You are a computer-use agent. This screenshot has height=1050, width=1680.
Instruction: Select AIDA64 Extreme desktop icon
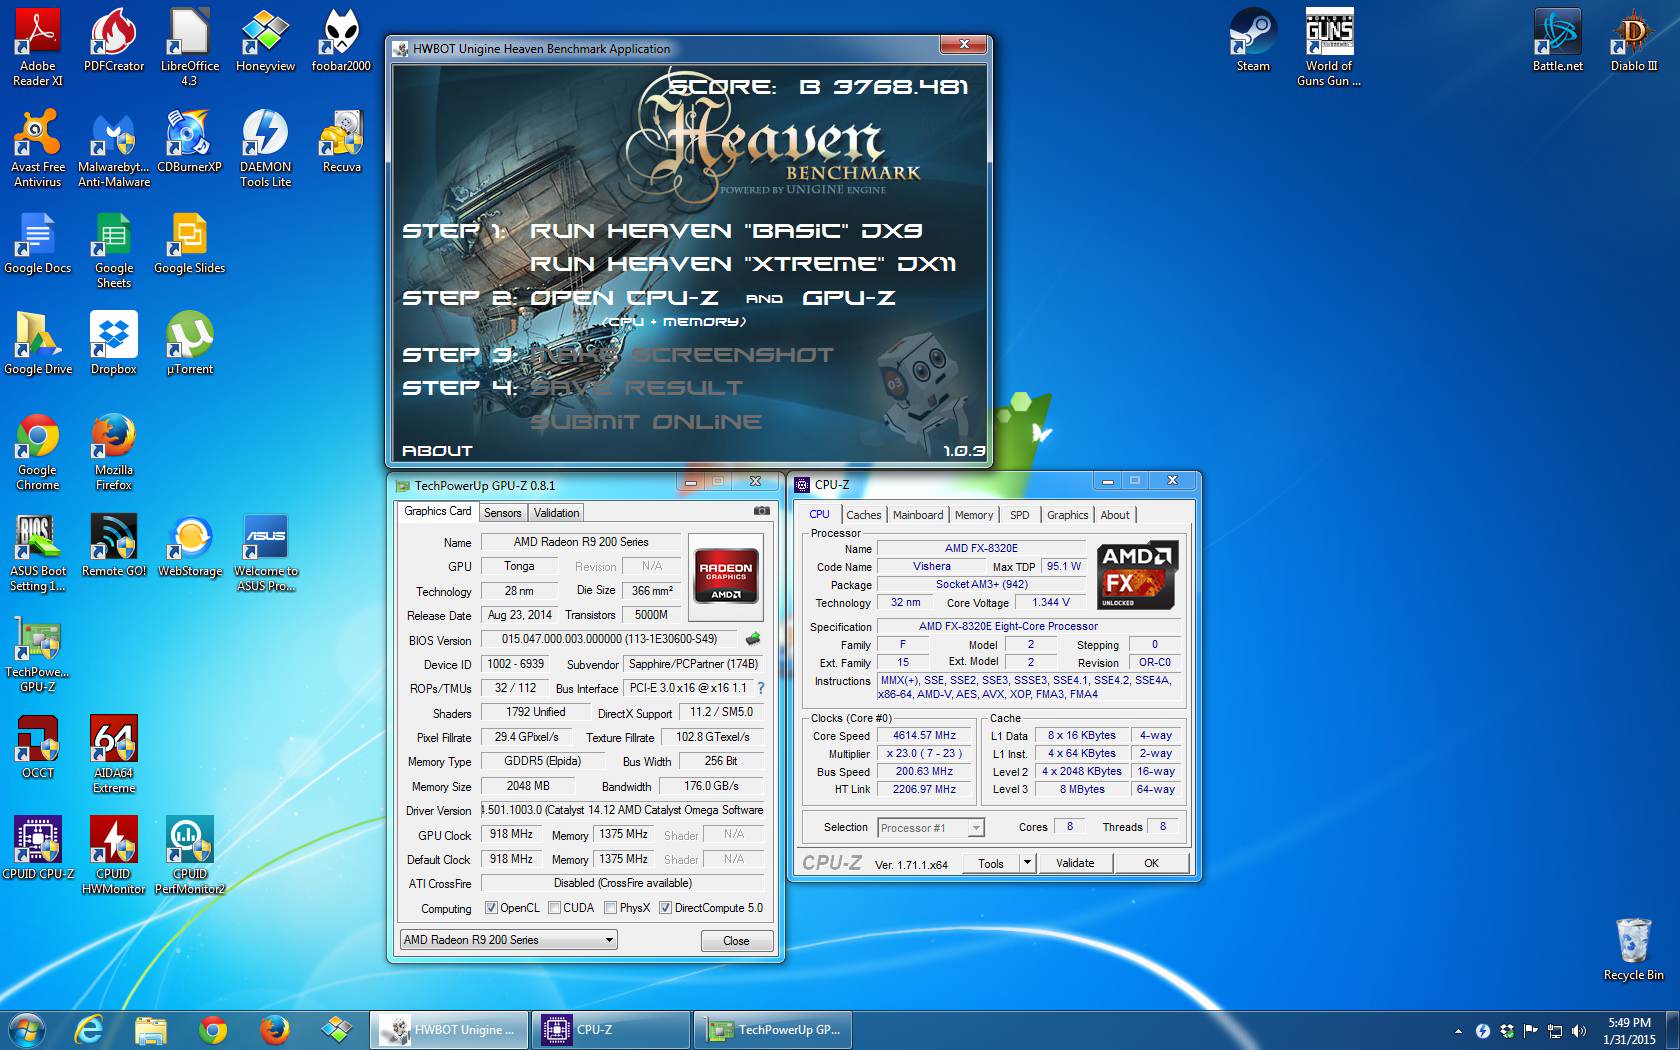click(x=114, y=754)
